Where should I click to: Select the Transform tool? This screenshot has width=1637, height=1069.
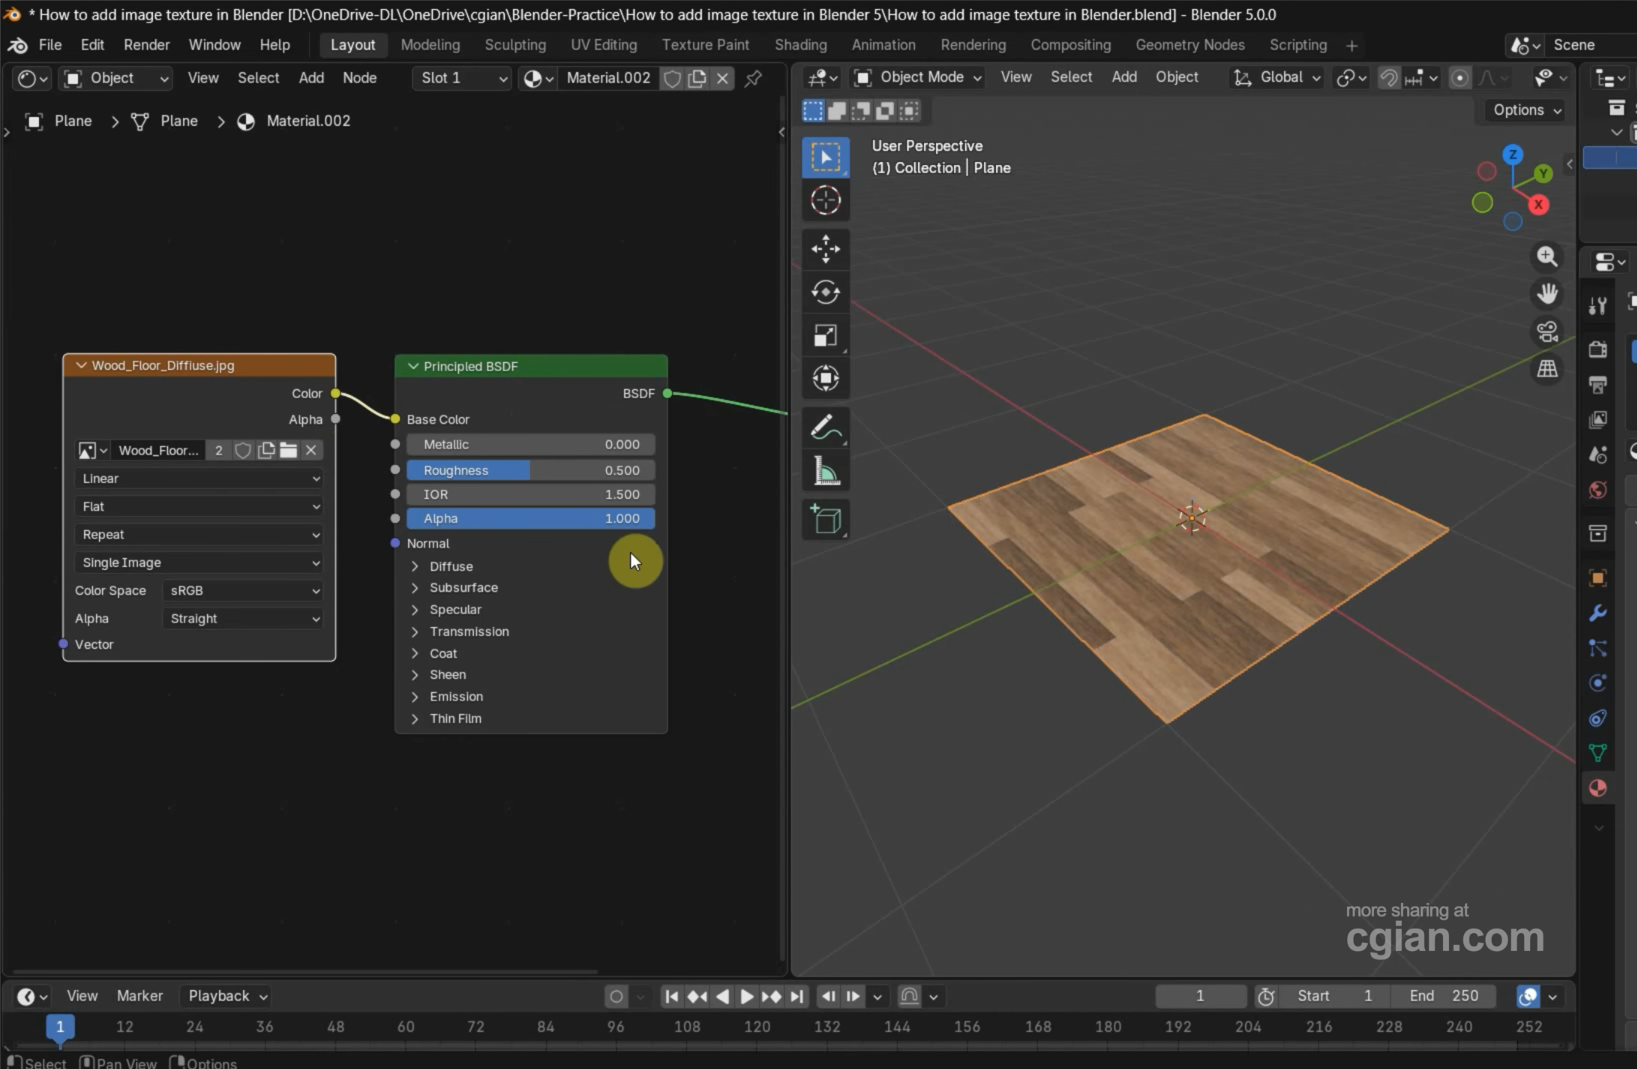coord(825,378)
